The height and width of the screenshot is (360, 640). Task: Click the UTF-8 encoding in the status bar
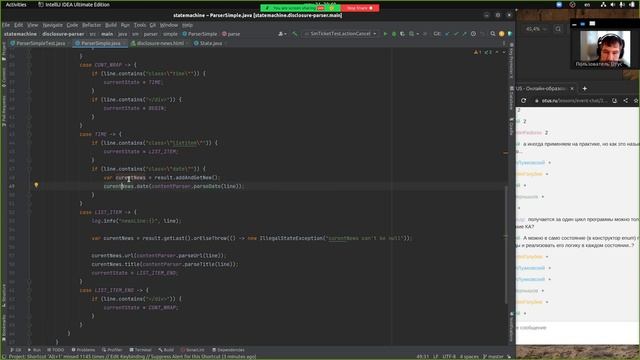[x=449, y=357]
